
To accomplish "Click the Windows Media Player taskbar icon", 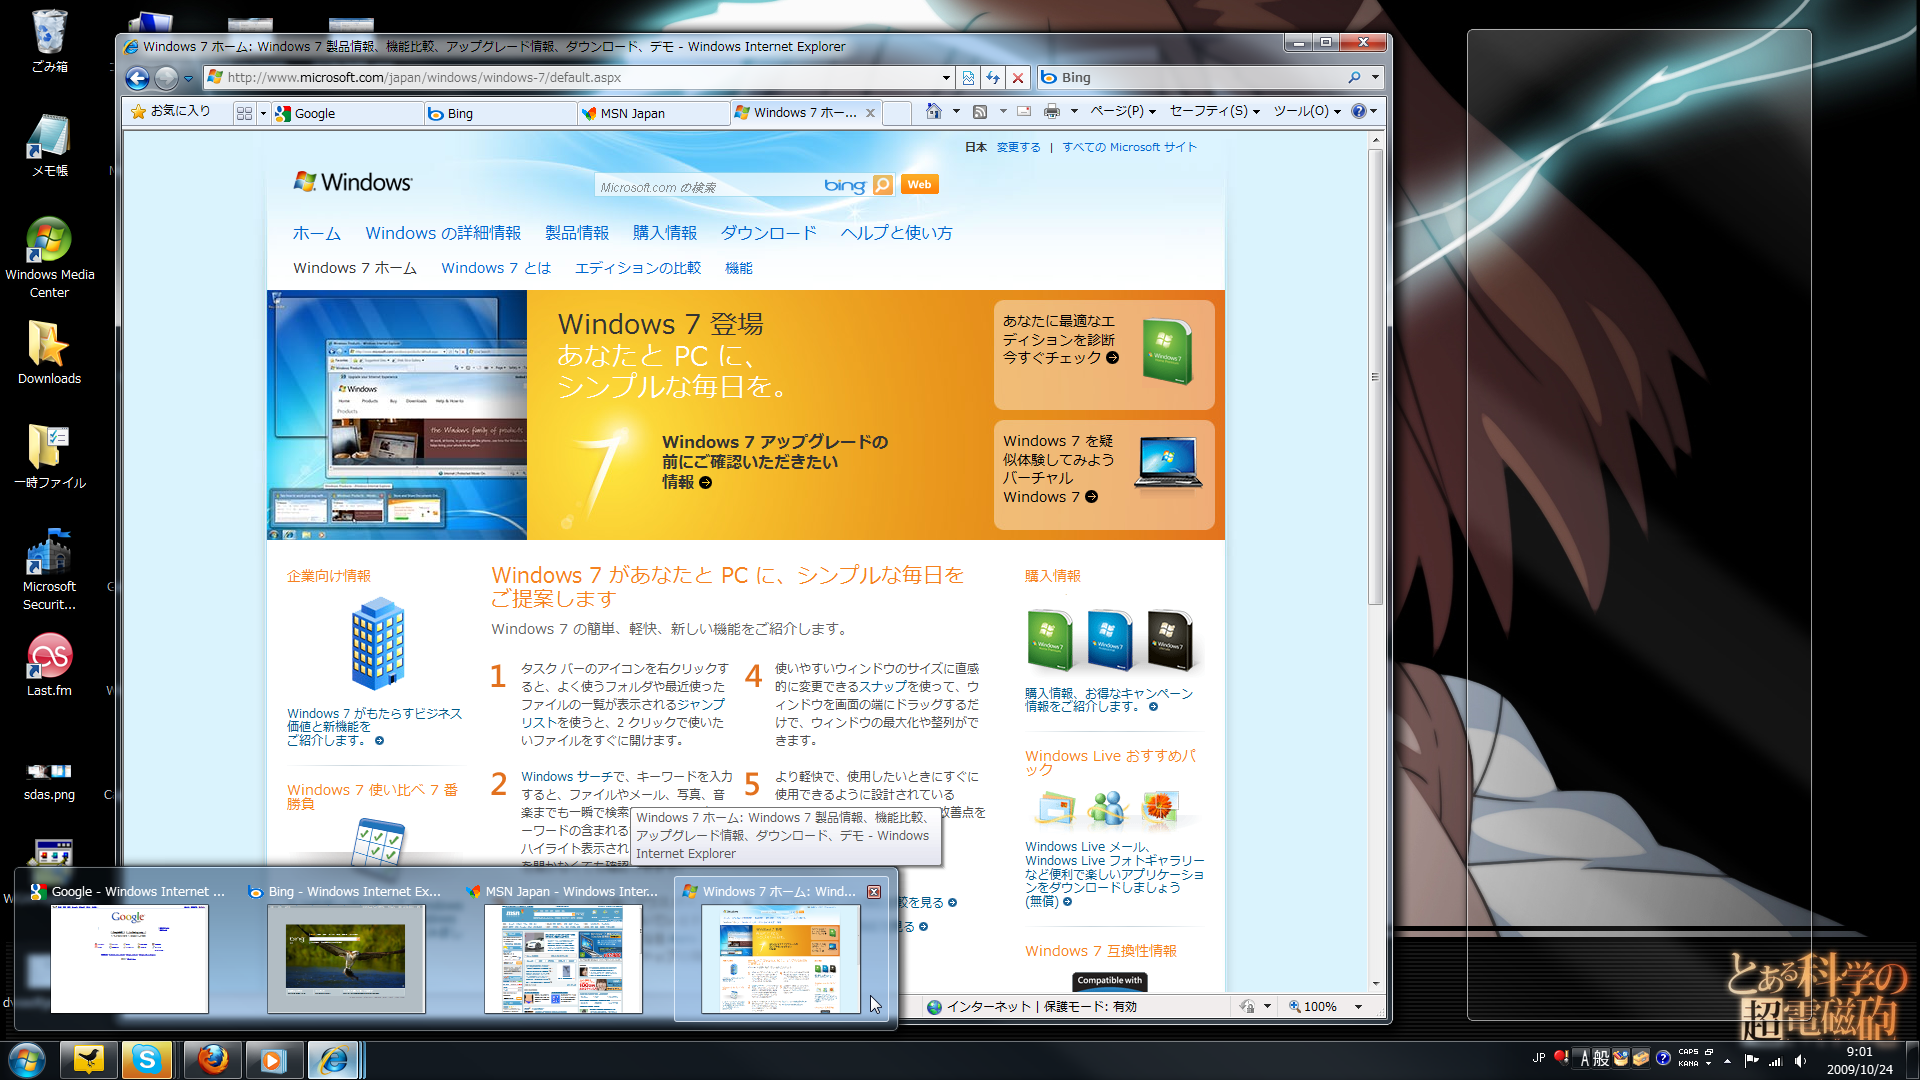I will click(273, 1059).
